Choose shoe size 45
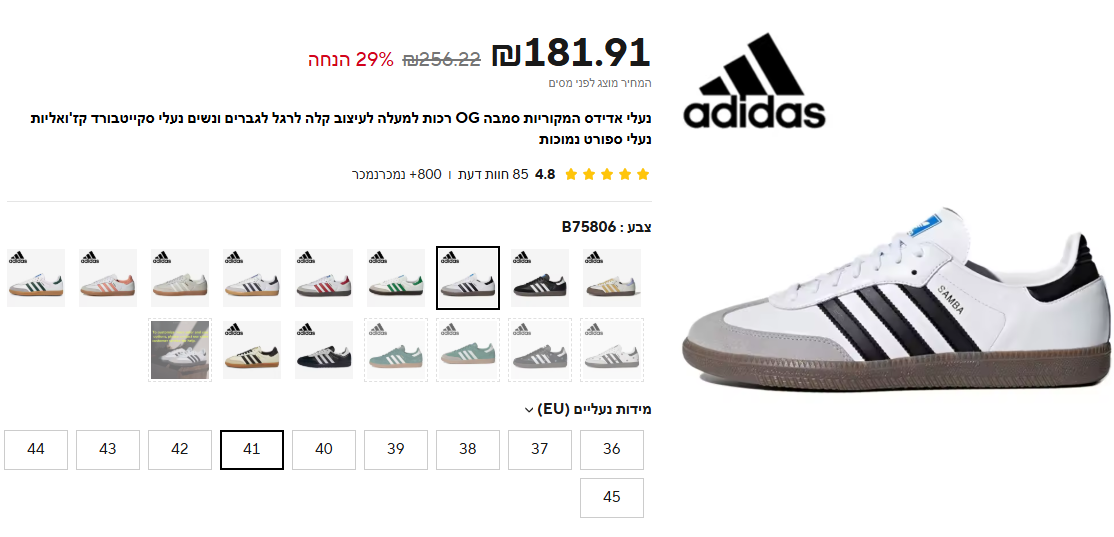The width and height of the screenshot is (1114, 537). (x=612, y=498)
